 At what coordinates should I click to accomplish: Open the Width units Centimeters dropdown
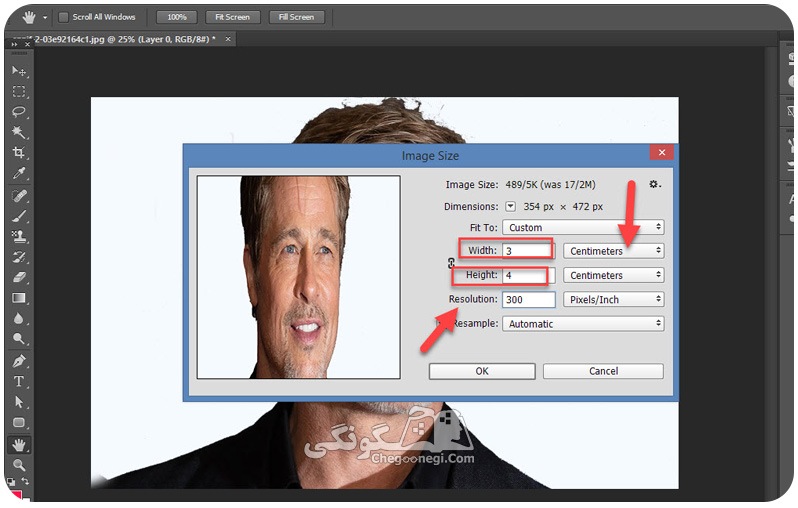pyautogui.click(x=614, y=251)
